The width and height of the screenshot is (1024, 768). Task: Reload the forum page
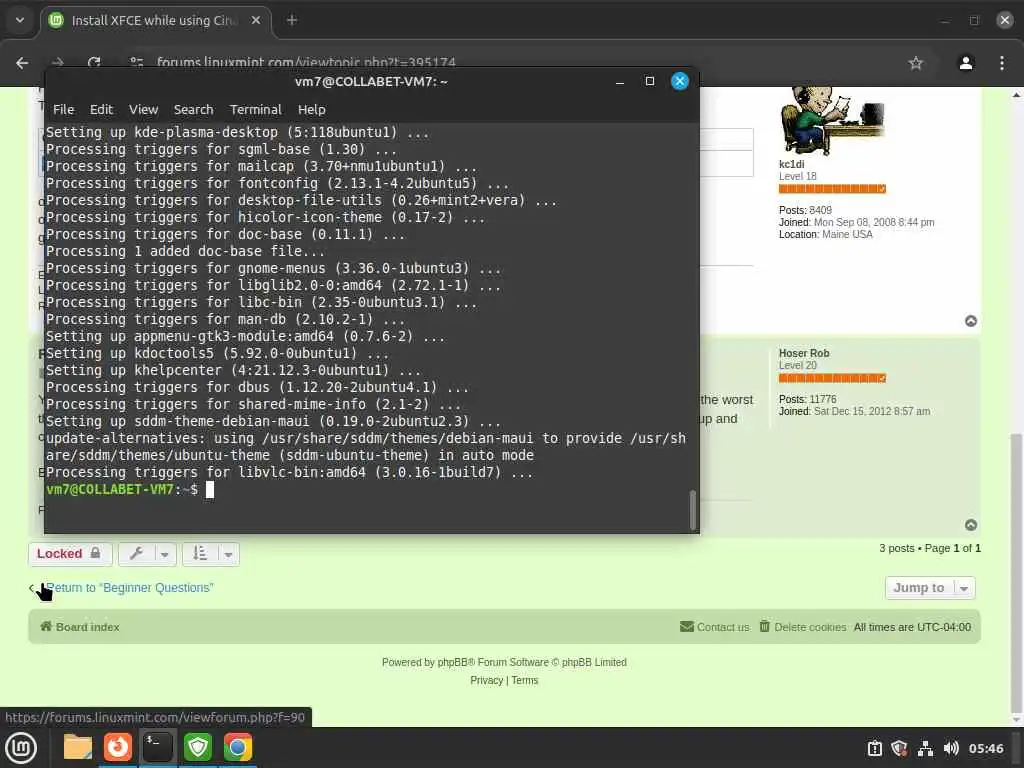pos(94,63)
